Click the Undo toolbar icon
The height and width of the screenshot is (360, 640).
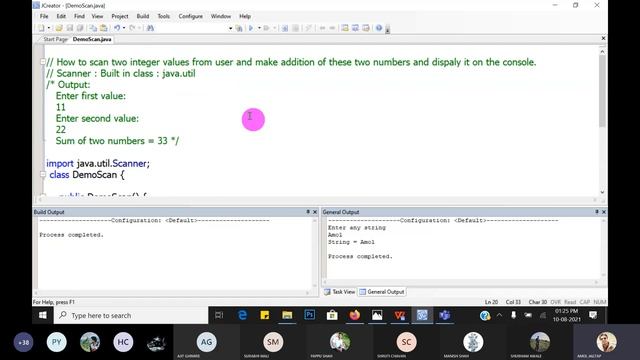[x=117, y=28]
